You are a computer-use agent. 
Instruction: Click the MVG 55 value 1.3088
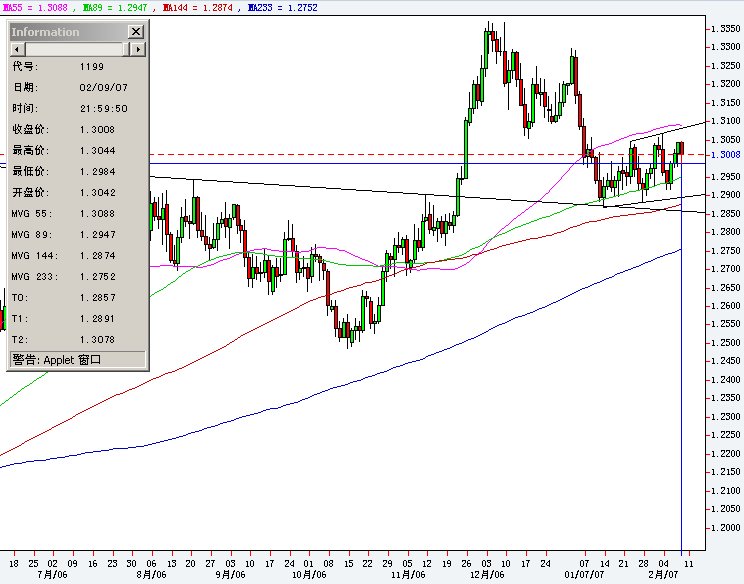tap(98, 214)
